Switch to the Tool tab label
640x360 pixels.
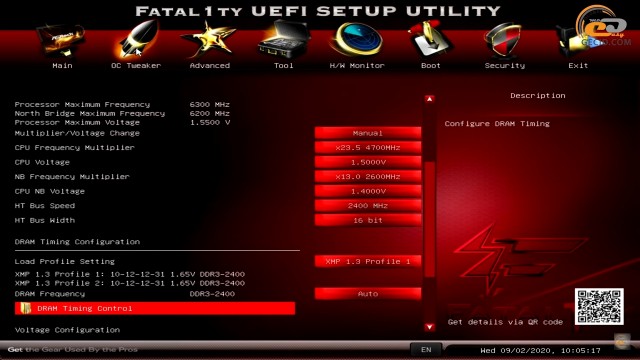(284, 65)
